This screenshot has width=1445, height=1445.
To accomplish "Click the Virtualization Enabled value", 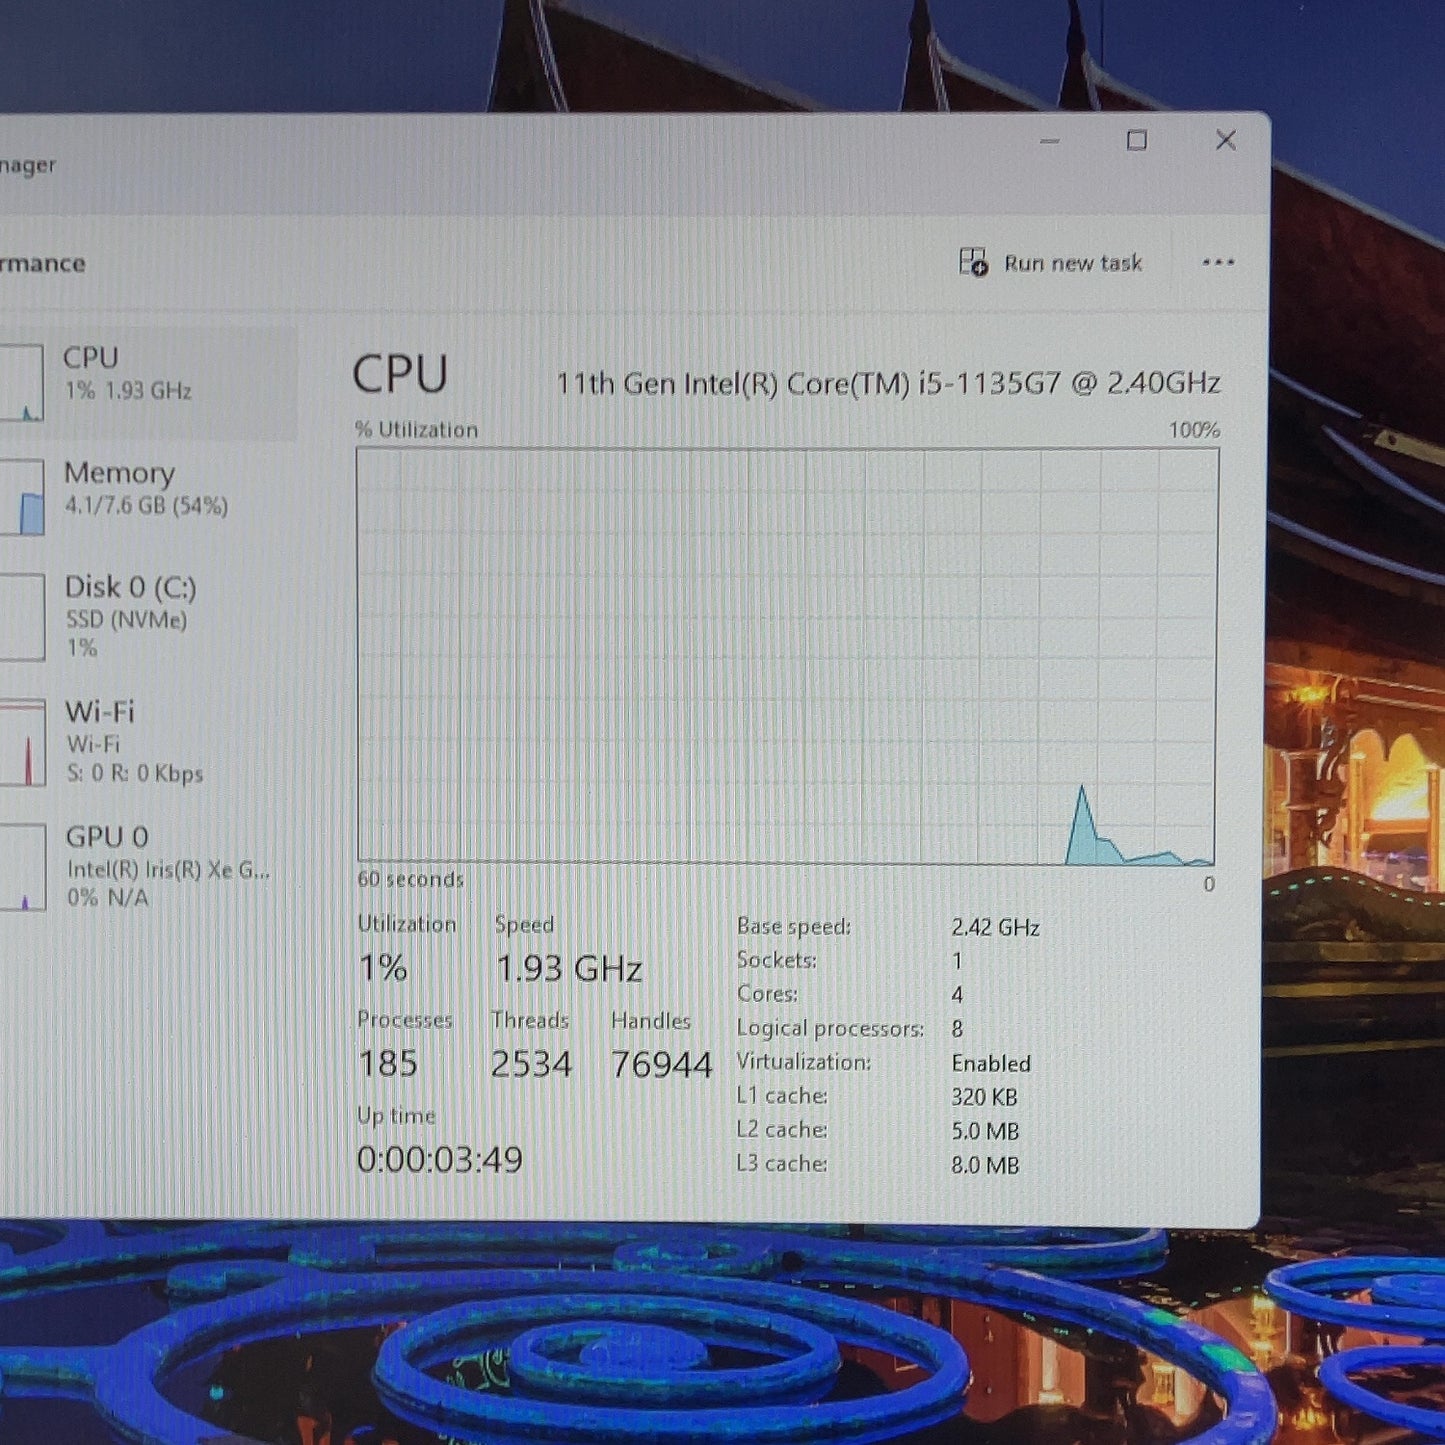I will tap(991, 1063).
